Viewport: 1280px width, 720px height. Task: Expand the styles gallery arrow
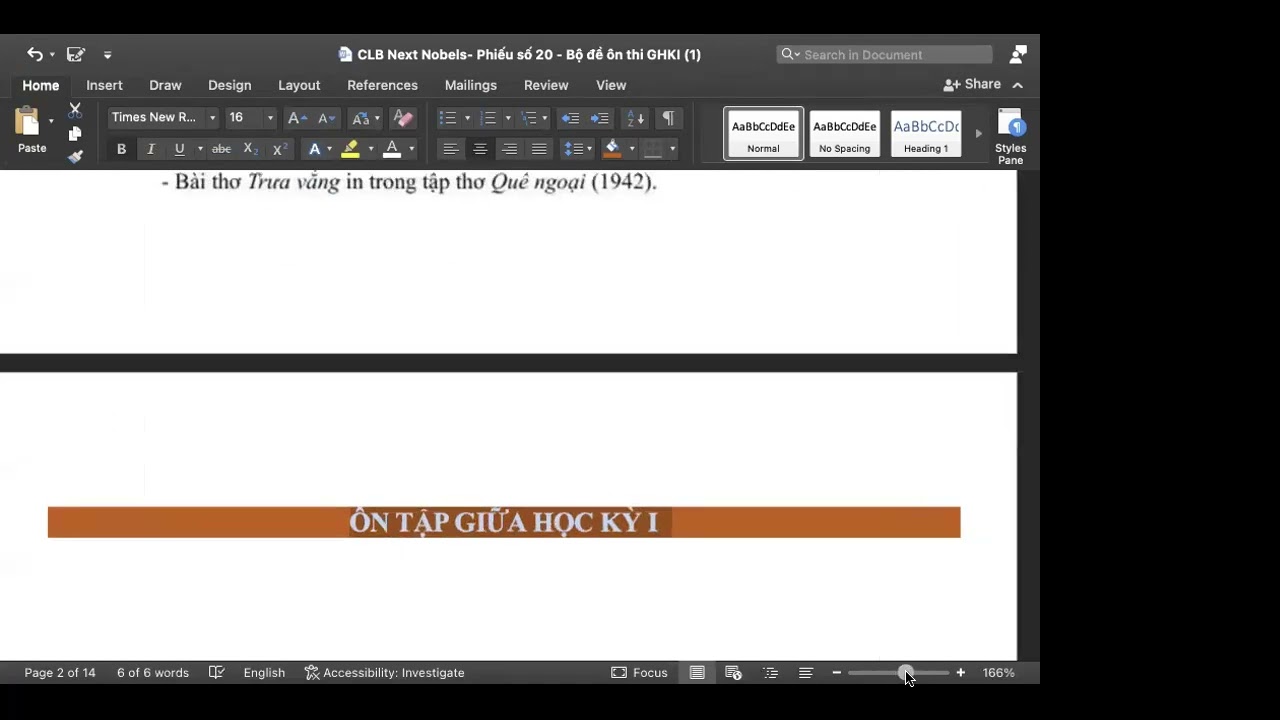978,133
